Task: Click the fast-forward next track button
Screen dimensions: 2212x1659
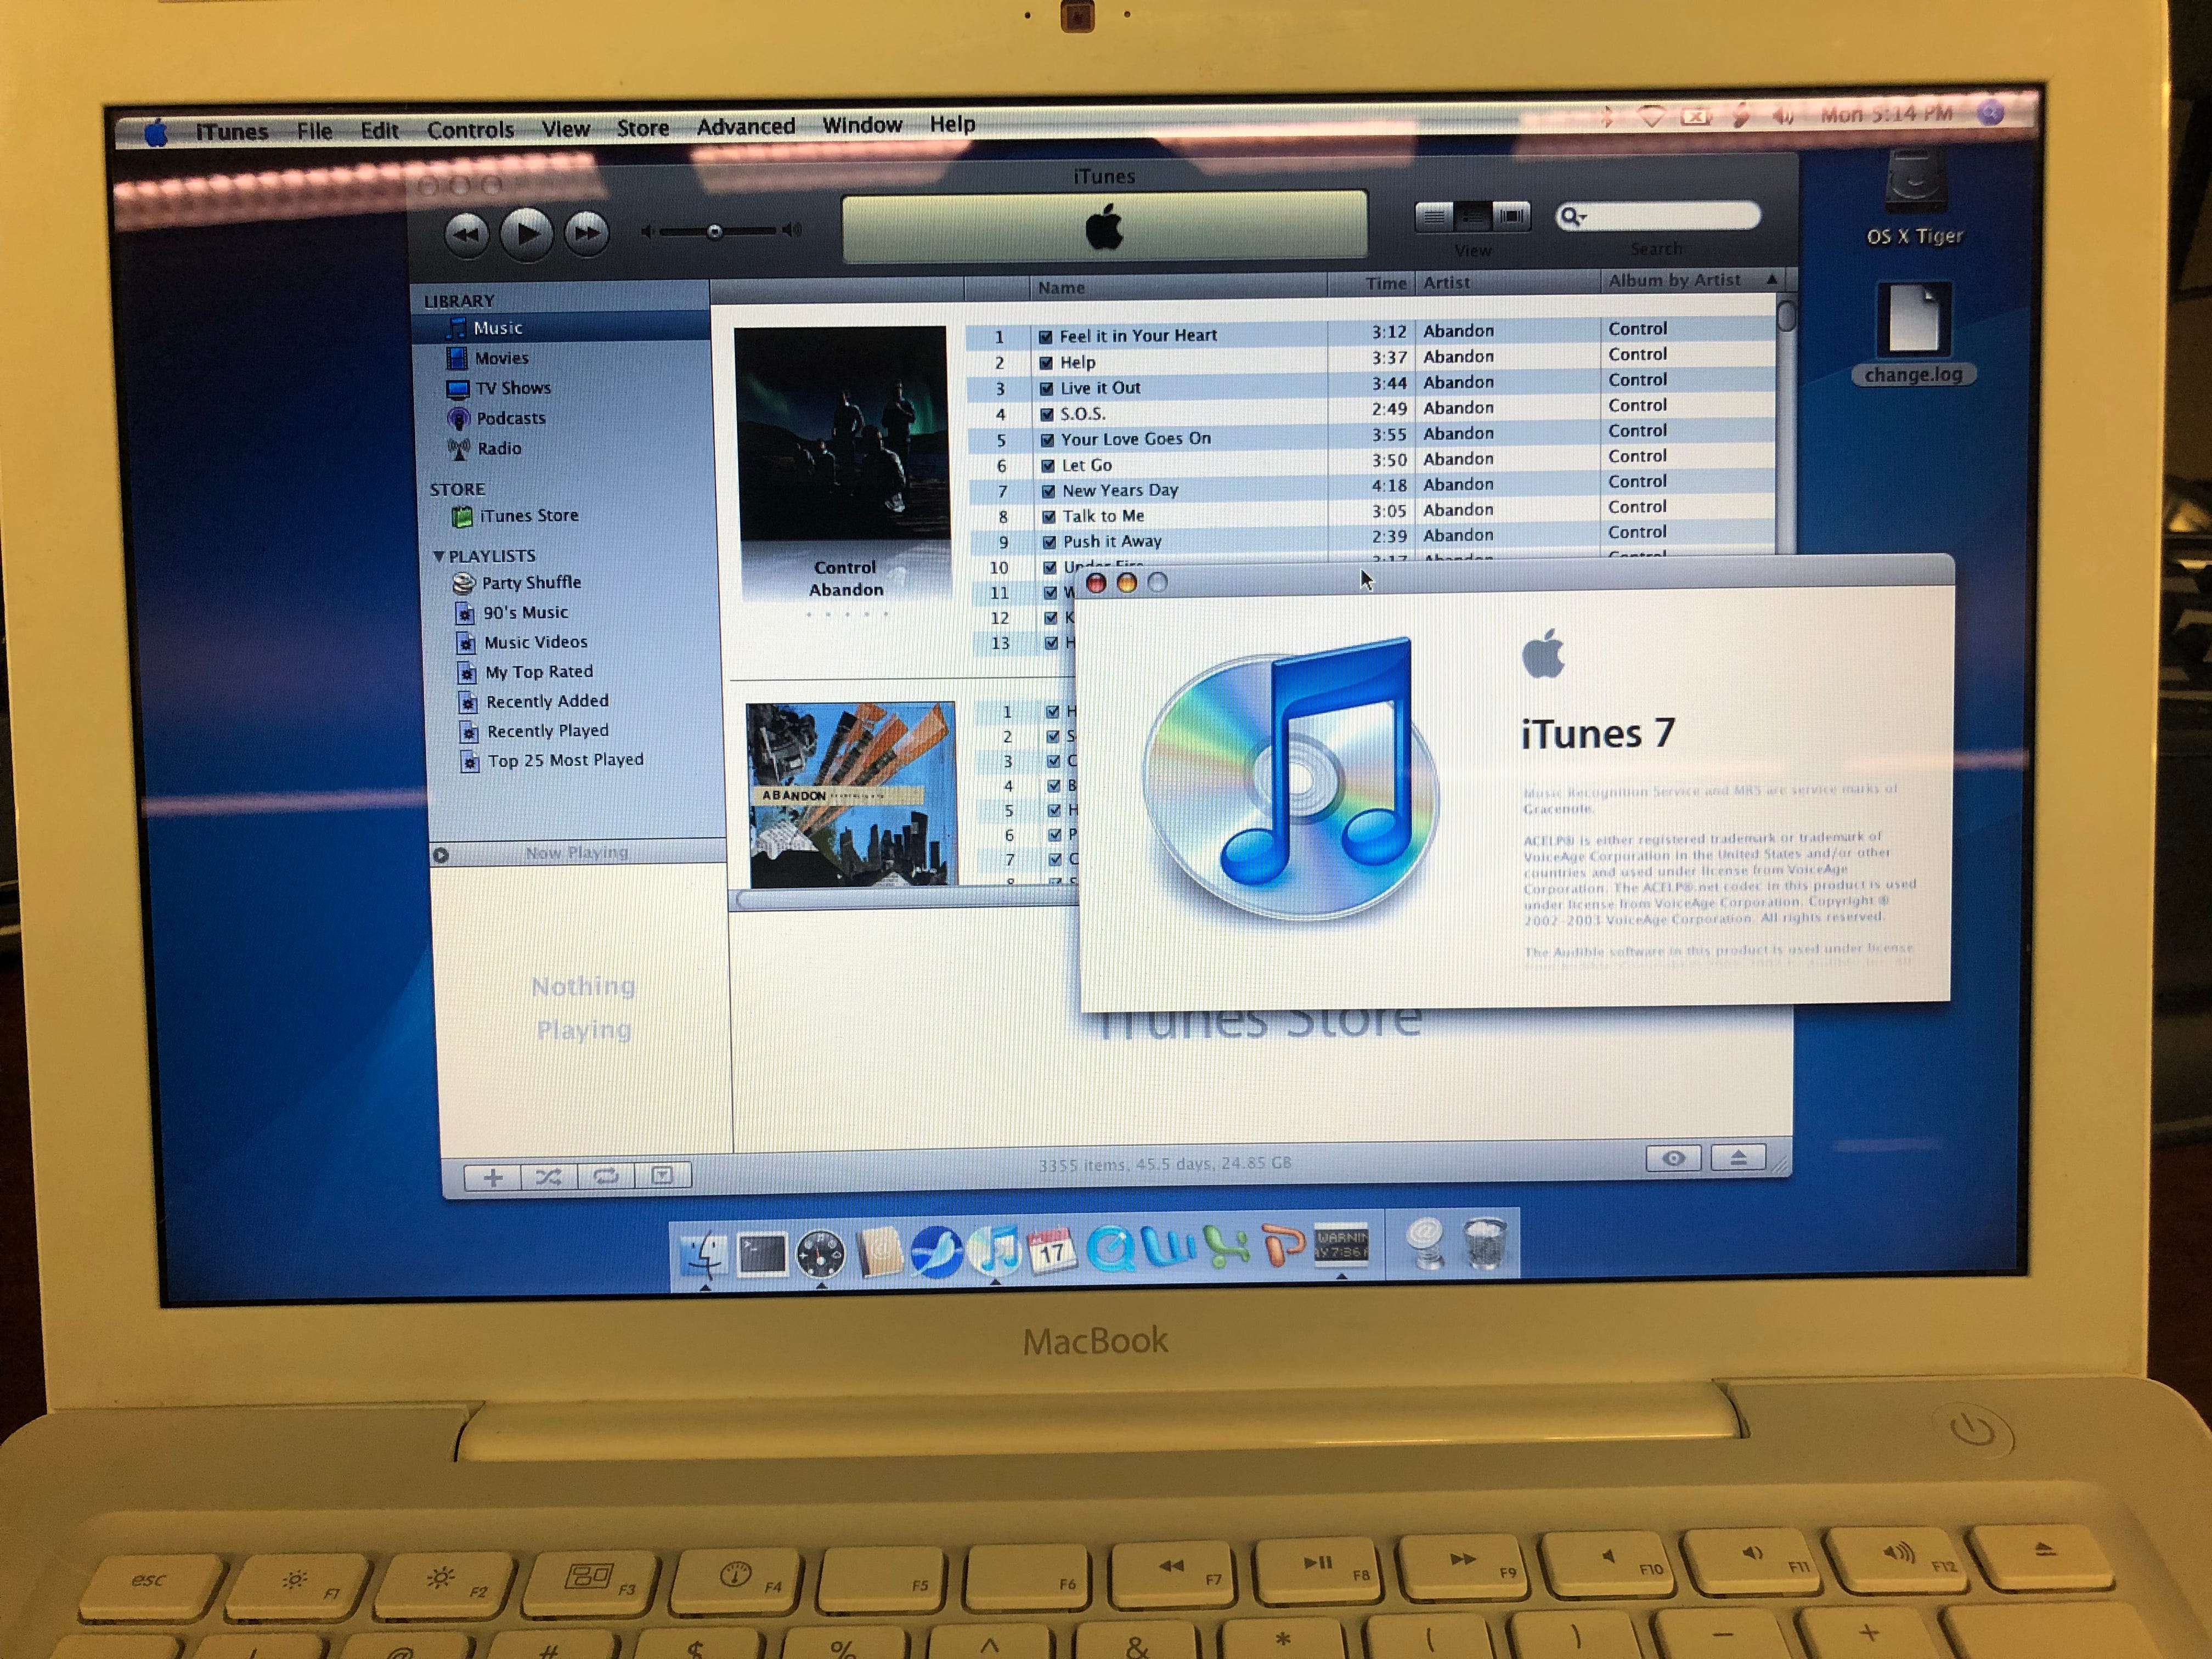Action: [x=586, y=234]
